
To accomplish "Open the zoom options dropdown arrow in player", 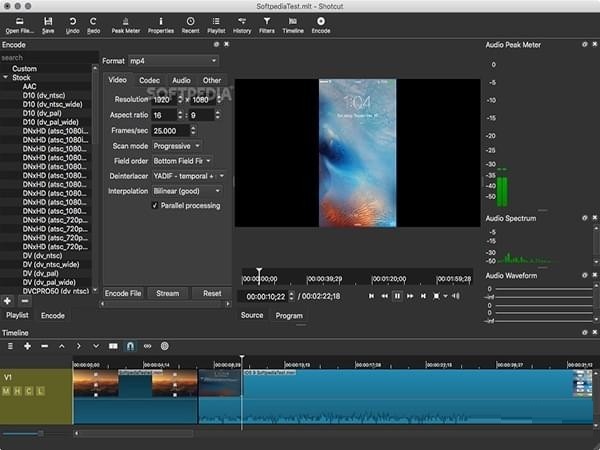I will 445,296.
